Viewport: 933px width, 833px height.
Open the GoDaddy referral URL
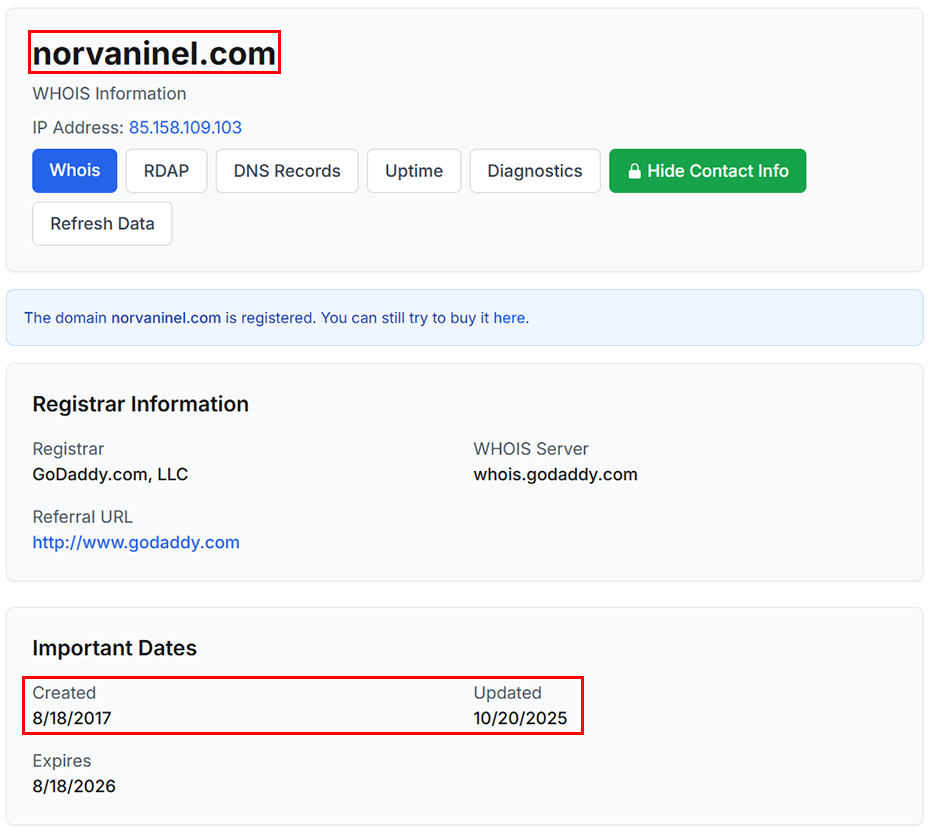pos(136,542)
